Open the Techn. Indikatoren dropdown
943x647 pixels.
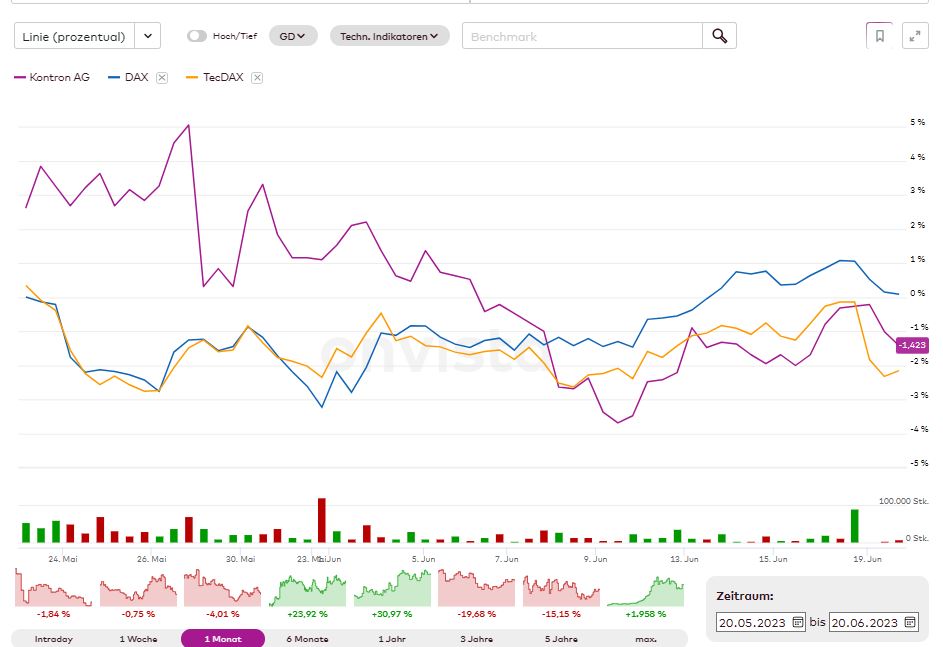point(389,36)
